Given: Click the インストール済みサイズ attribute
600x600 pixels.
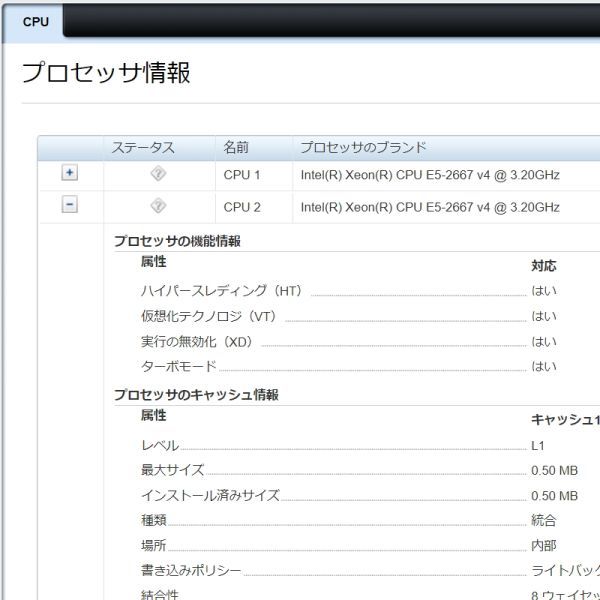Looking at the screenshot, I should pos(210,496).
